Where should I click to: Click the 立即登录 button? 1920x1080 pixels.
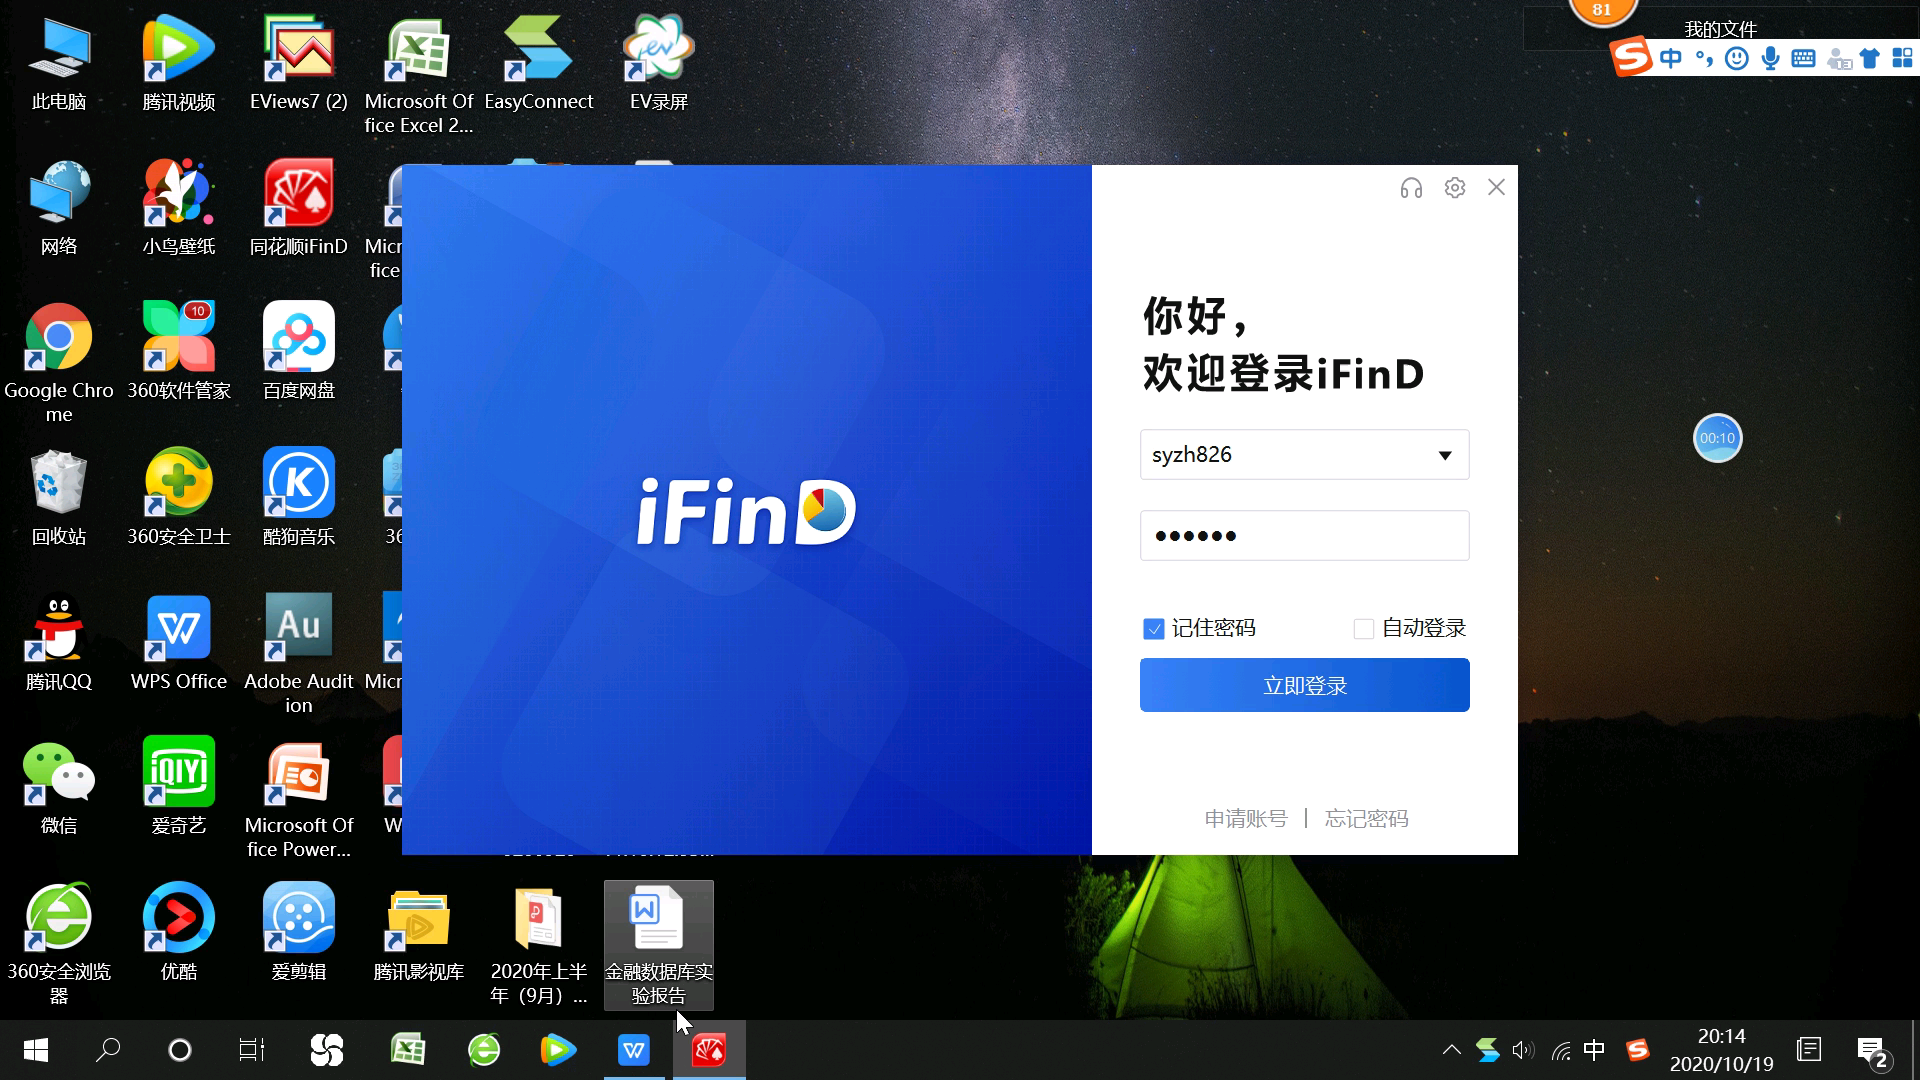1304,685
